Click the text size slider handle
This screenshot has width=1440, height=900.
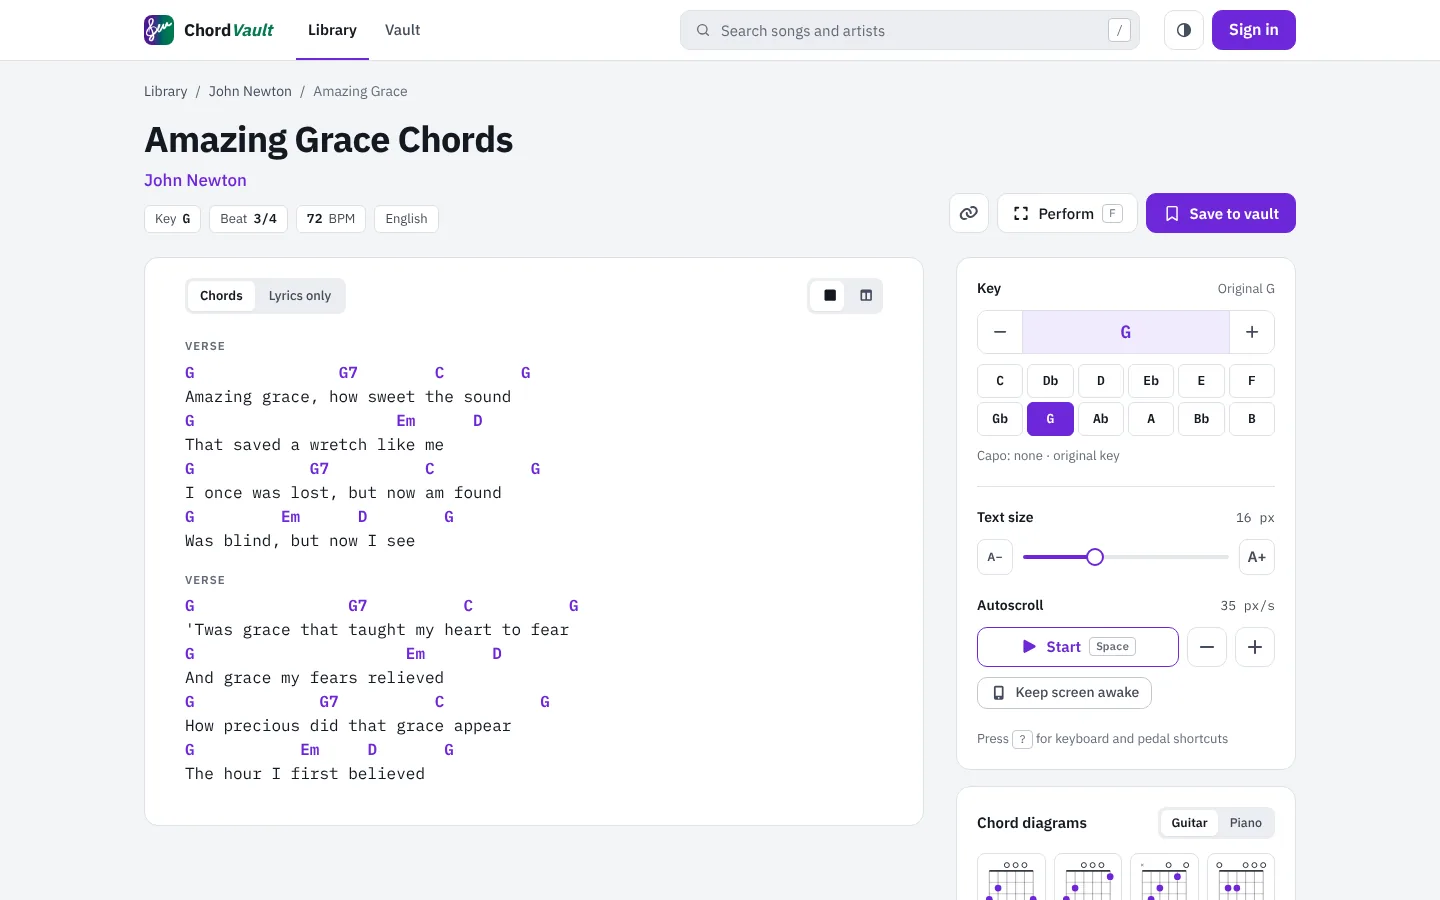1095,557
